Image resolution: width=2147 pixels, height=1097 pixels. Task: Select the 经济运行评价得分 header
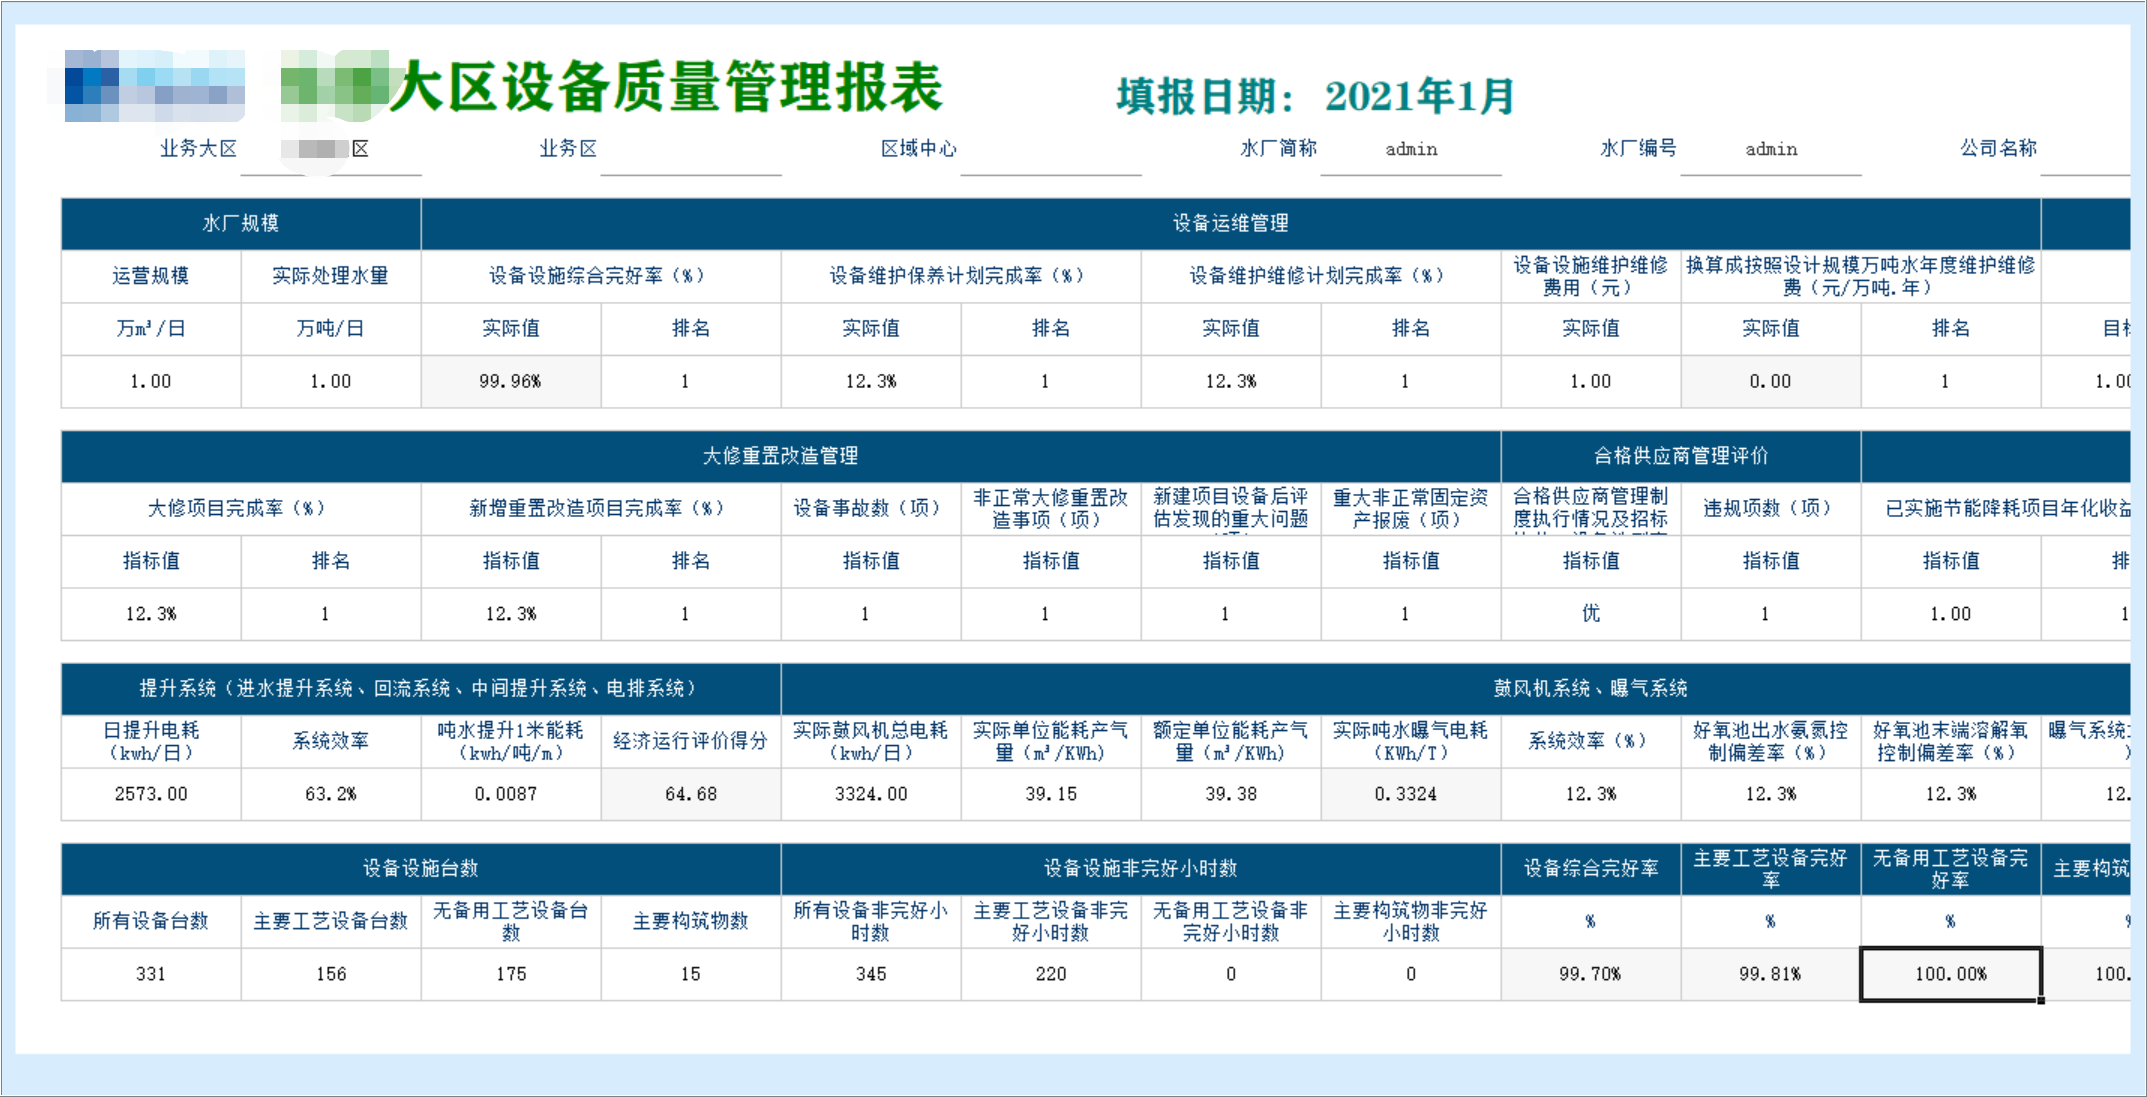[691, 741]
